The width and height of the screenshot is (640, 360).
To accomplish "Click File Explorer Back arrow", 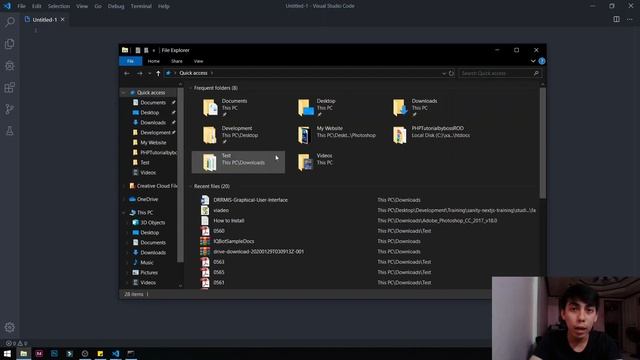I will (127, 73).
